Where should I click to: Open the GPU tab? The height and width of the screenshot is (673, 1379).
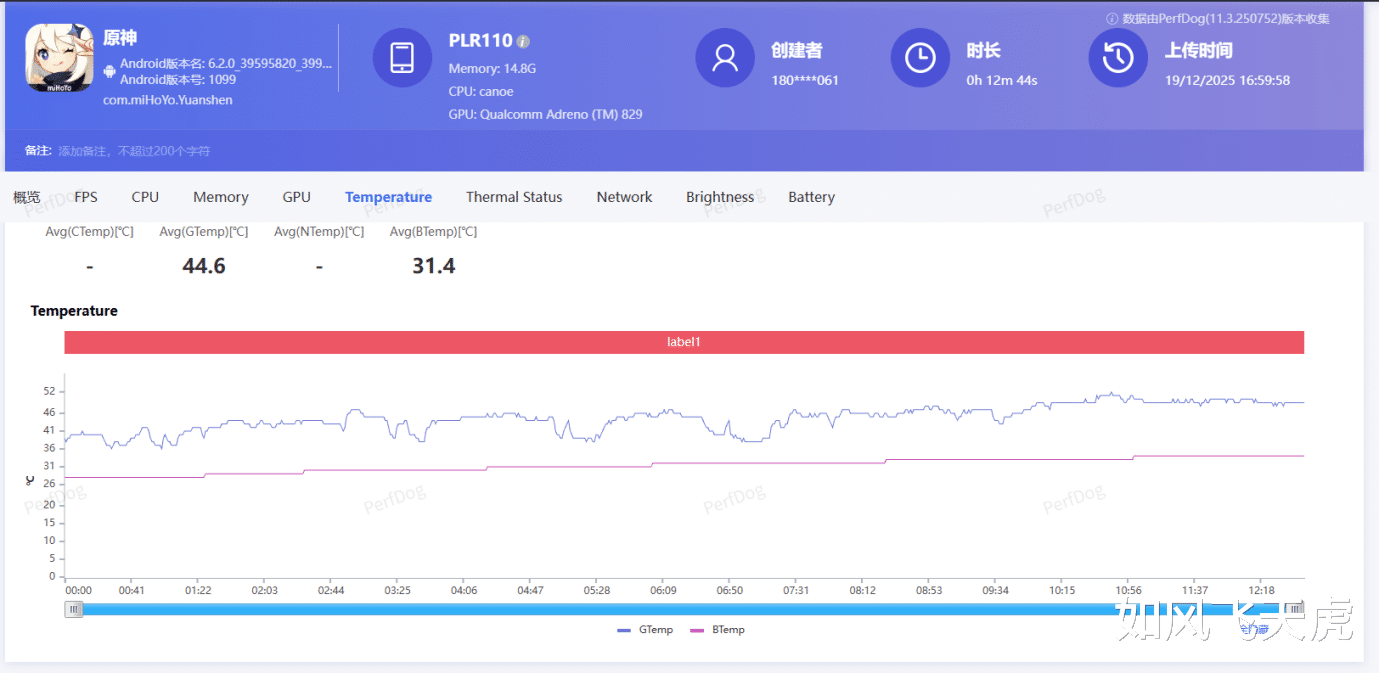[297, 197]
